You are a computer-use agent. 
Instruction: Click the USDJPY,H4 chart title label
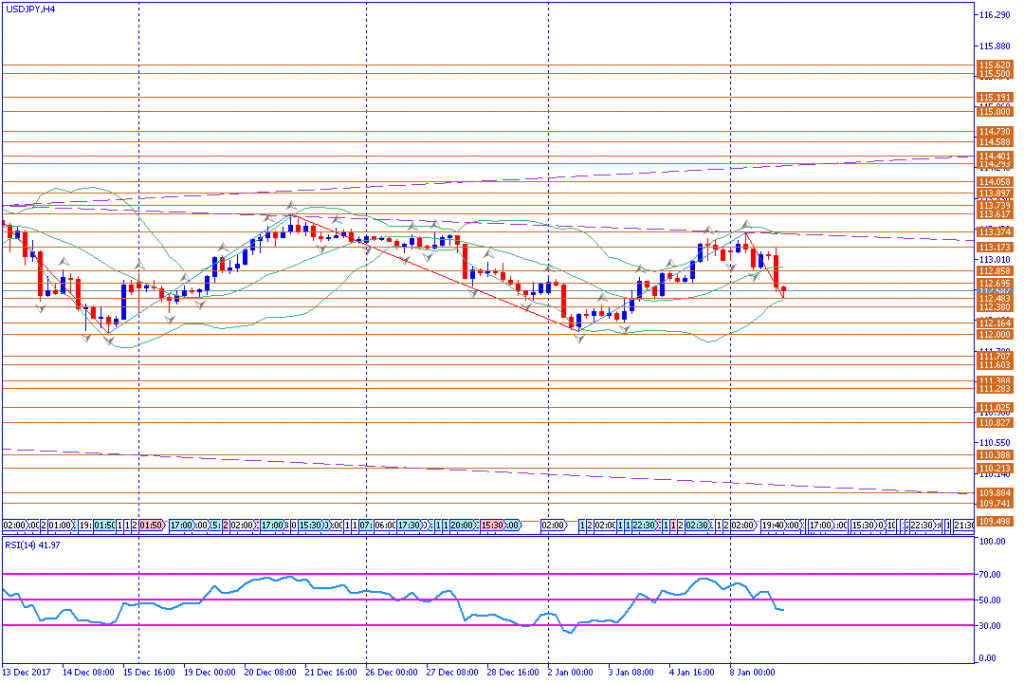click(x=30, y=8)
